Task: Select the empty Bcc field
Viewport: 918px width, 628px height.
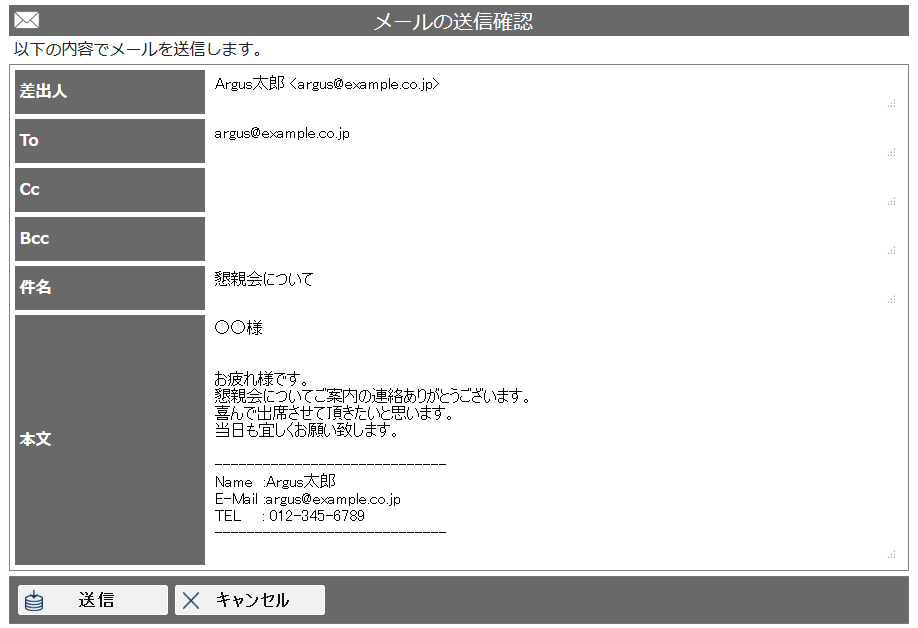Action: (x=500, y=238)
